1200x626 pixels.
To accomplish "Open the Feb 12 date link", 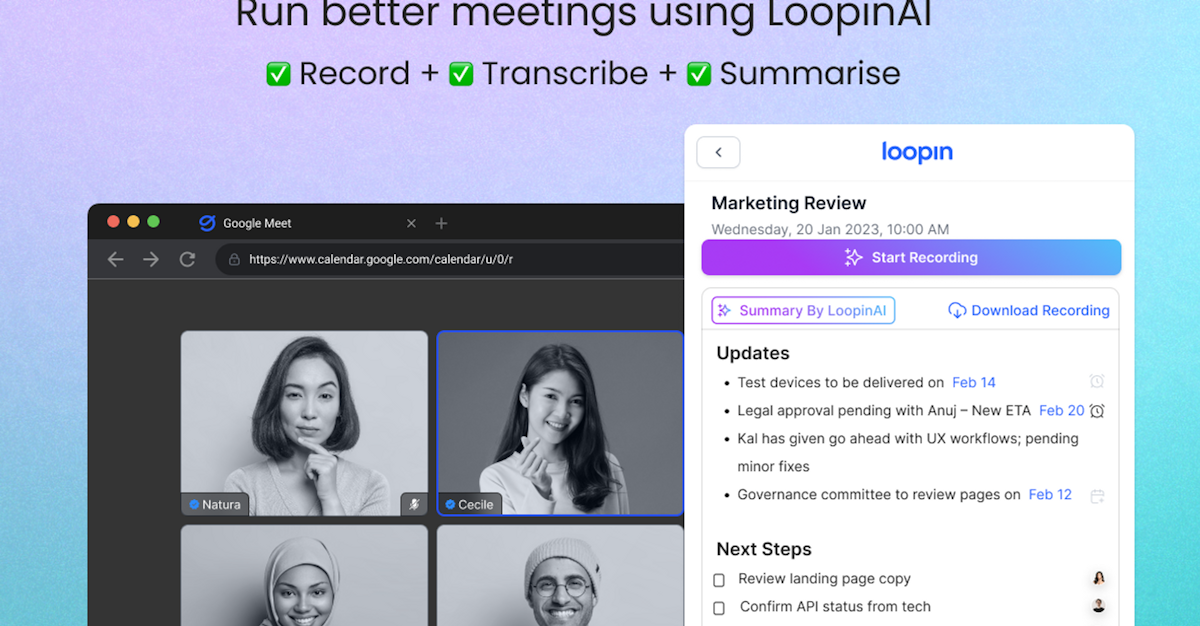I will click(1050, 494).
